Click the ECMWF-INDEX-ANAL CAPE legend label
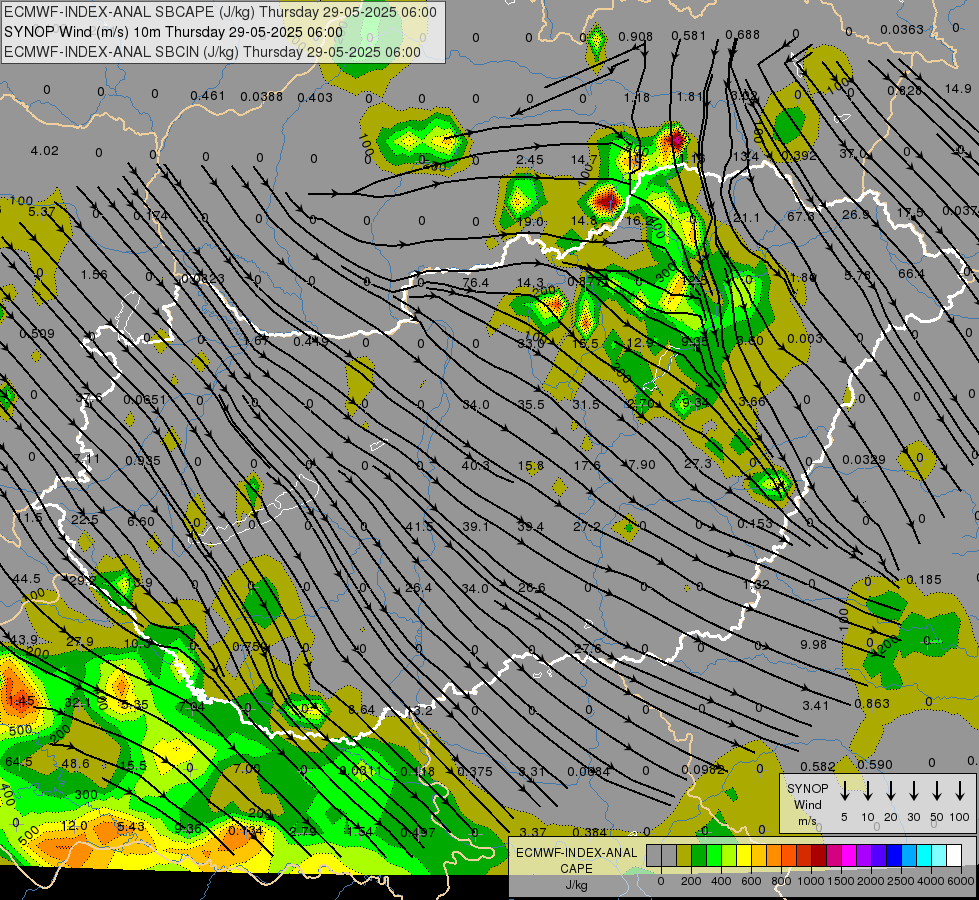979x900 pixels. pyautogui.click(x=576, y=861)
